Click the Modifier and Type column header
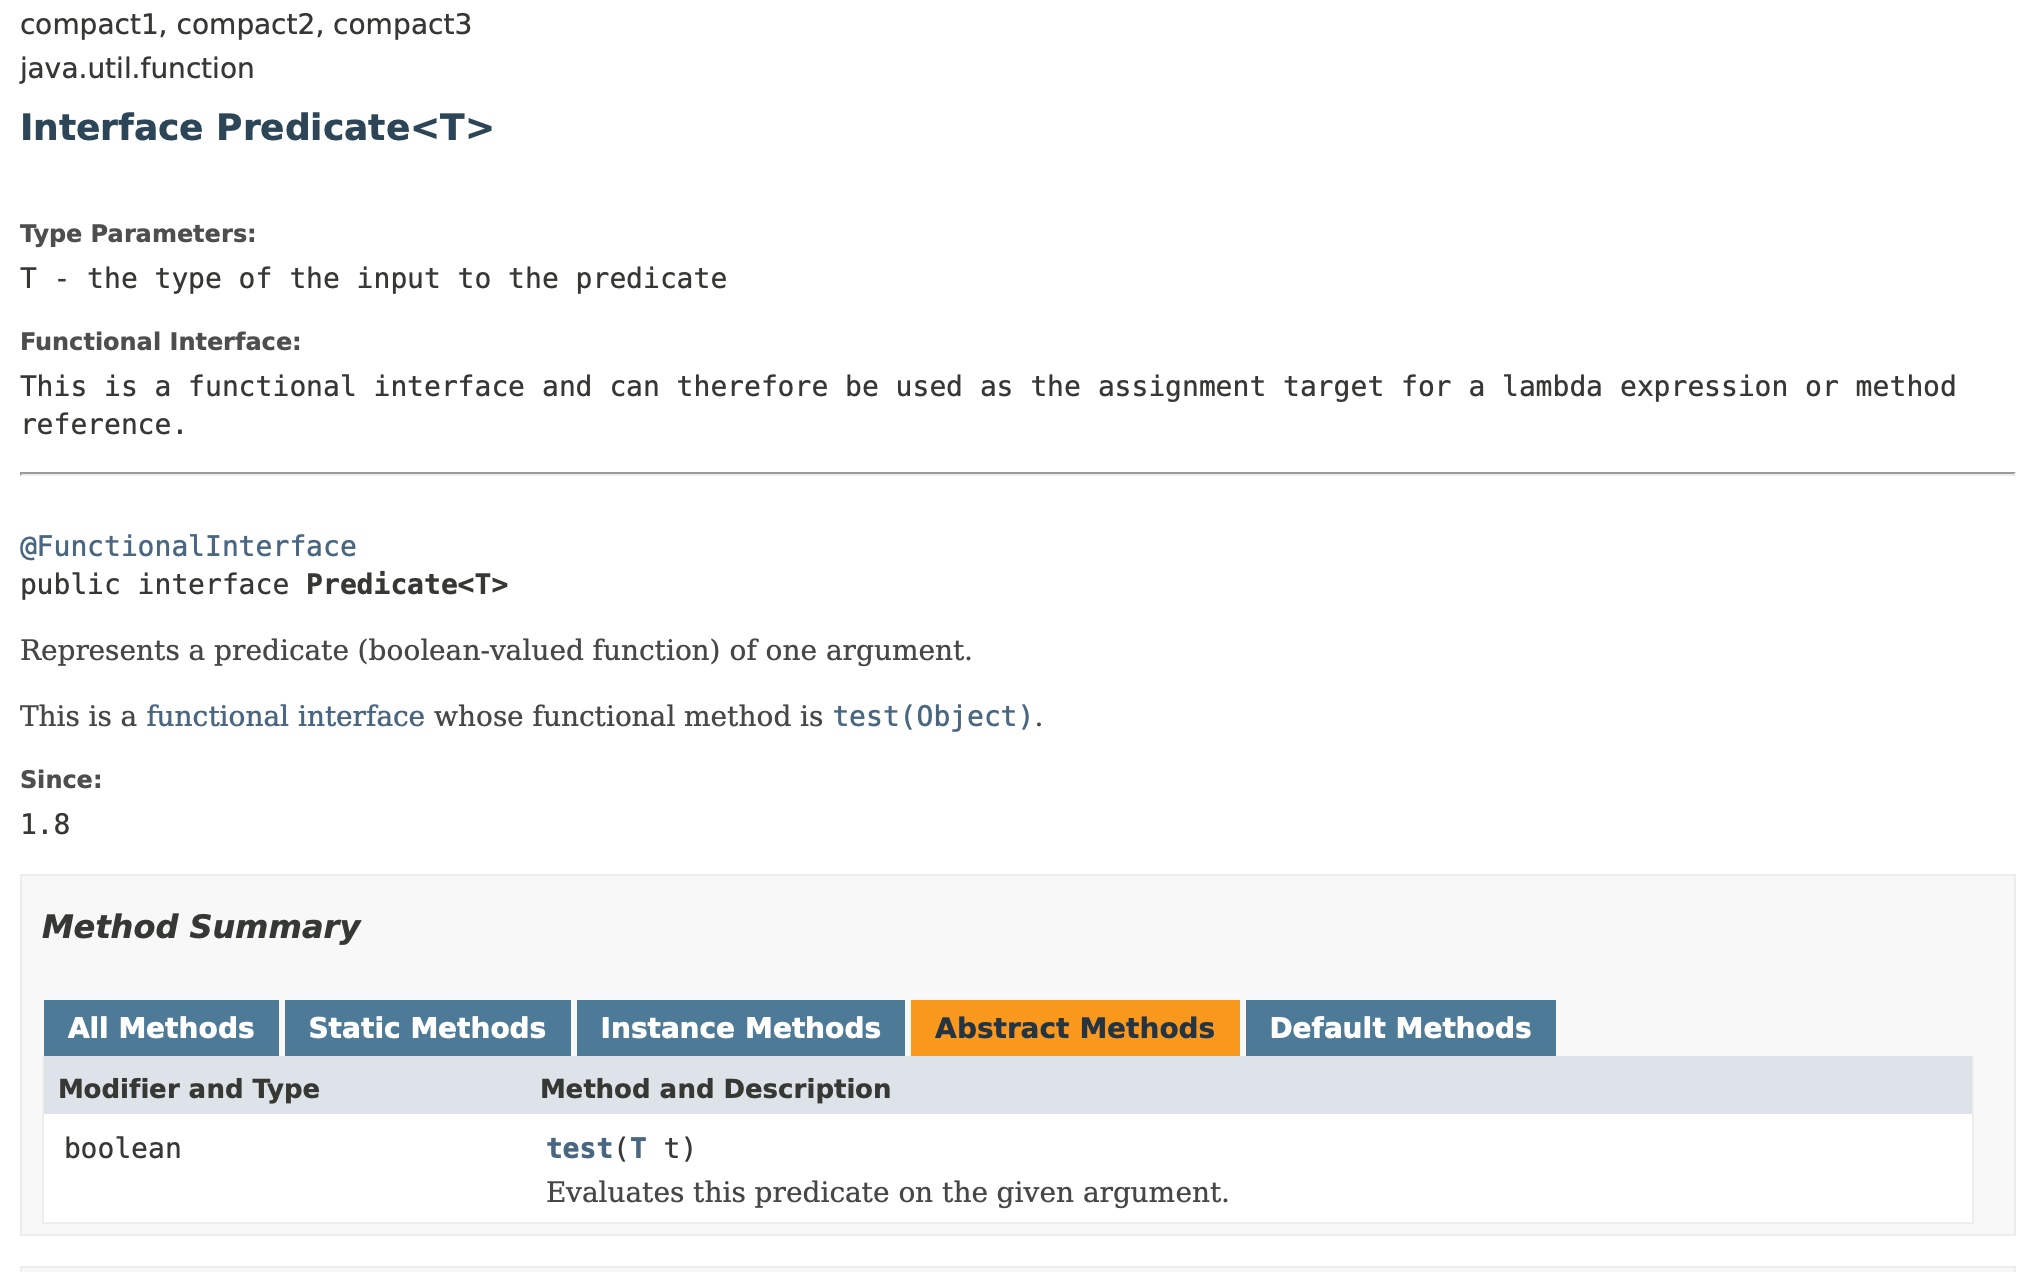This screenshot has width=2038, height=1272. pos(189,1088)
